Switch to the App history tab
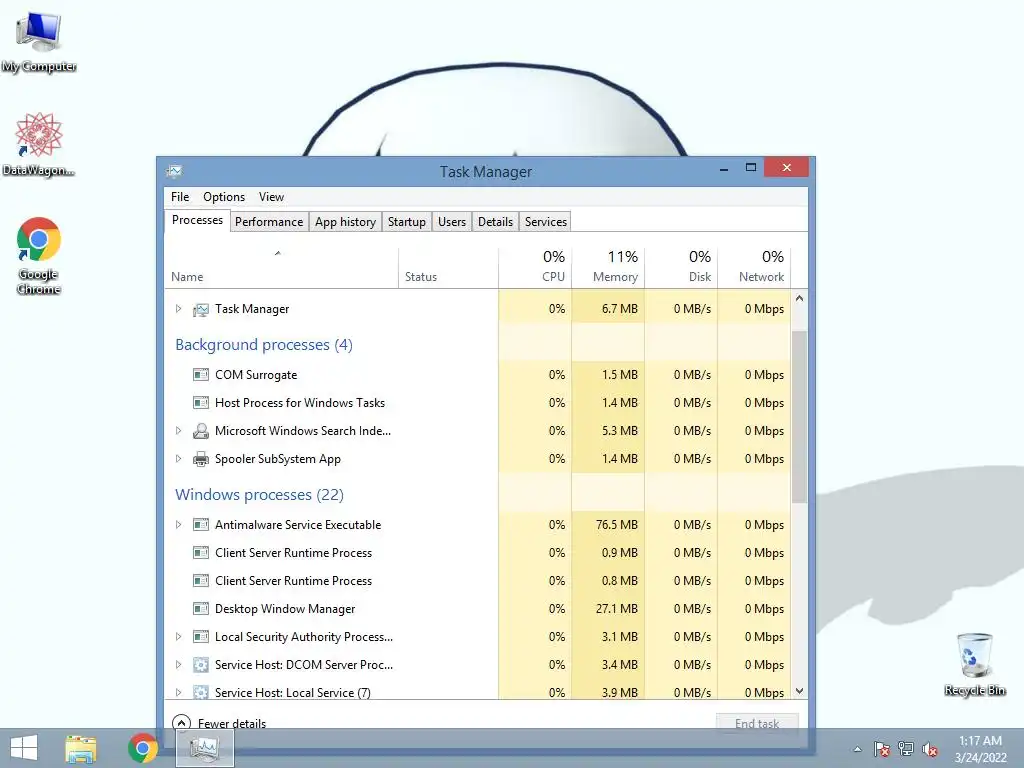1024x768 pixels. (x=345, y=222)
